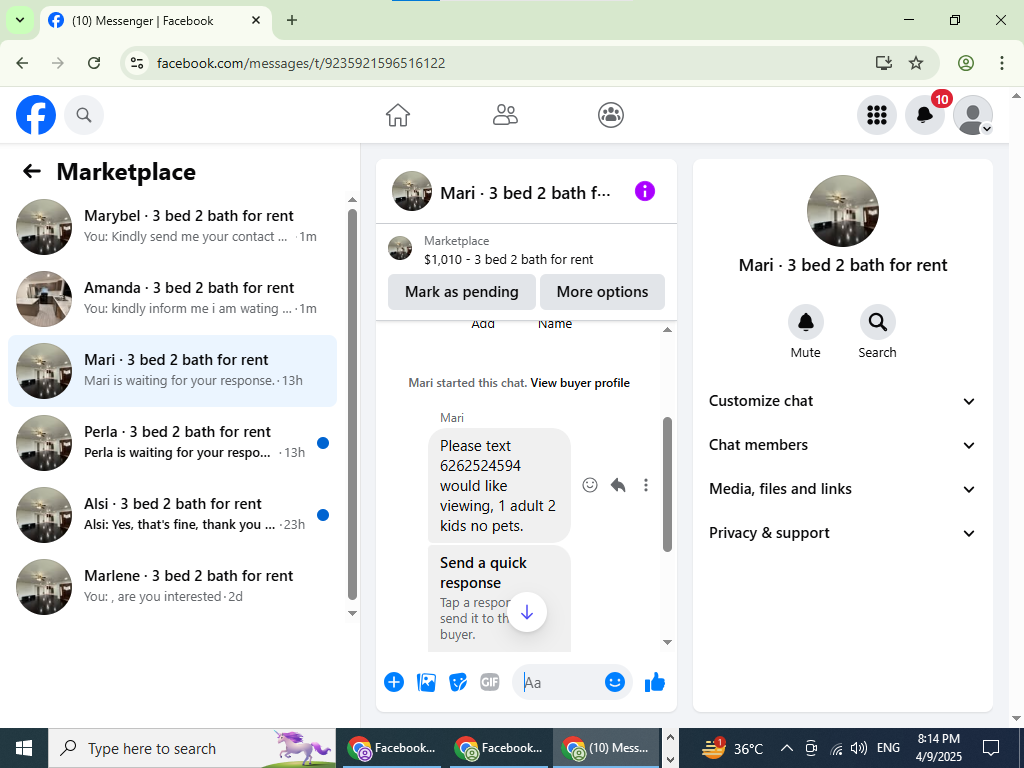The height and width of the screenshot is (768, 1024).
Task: React to Mari's message with emoji icon
Action: coord(590,485)
